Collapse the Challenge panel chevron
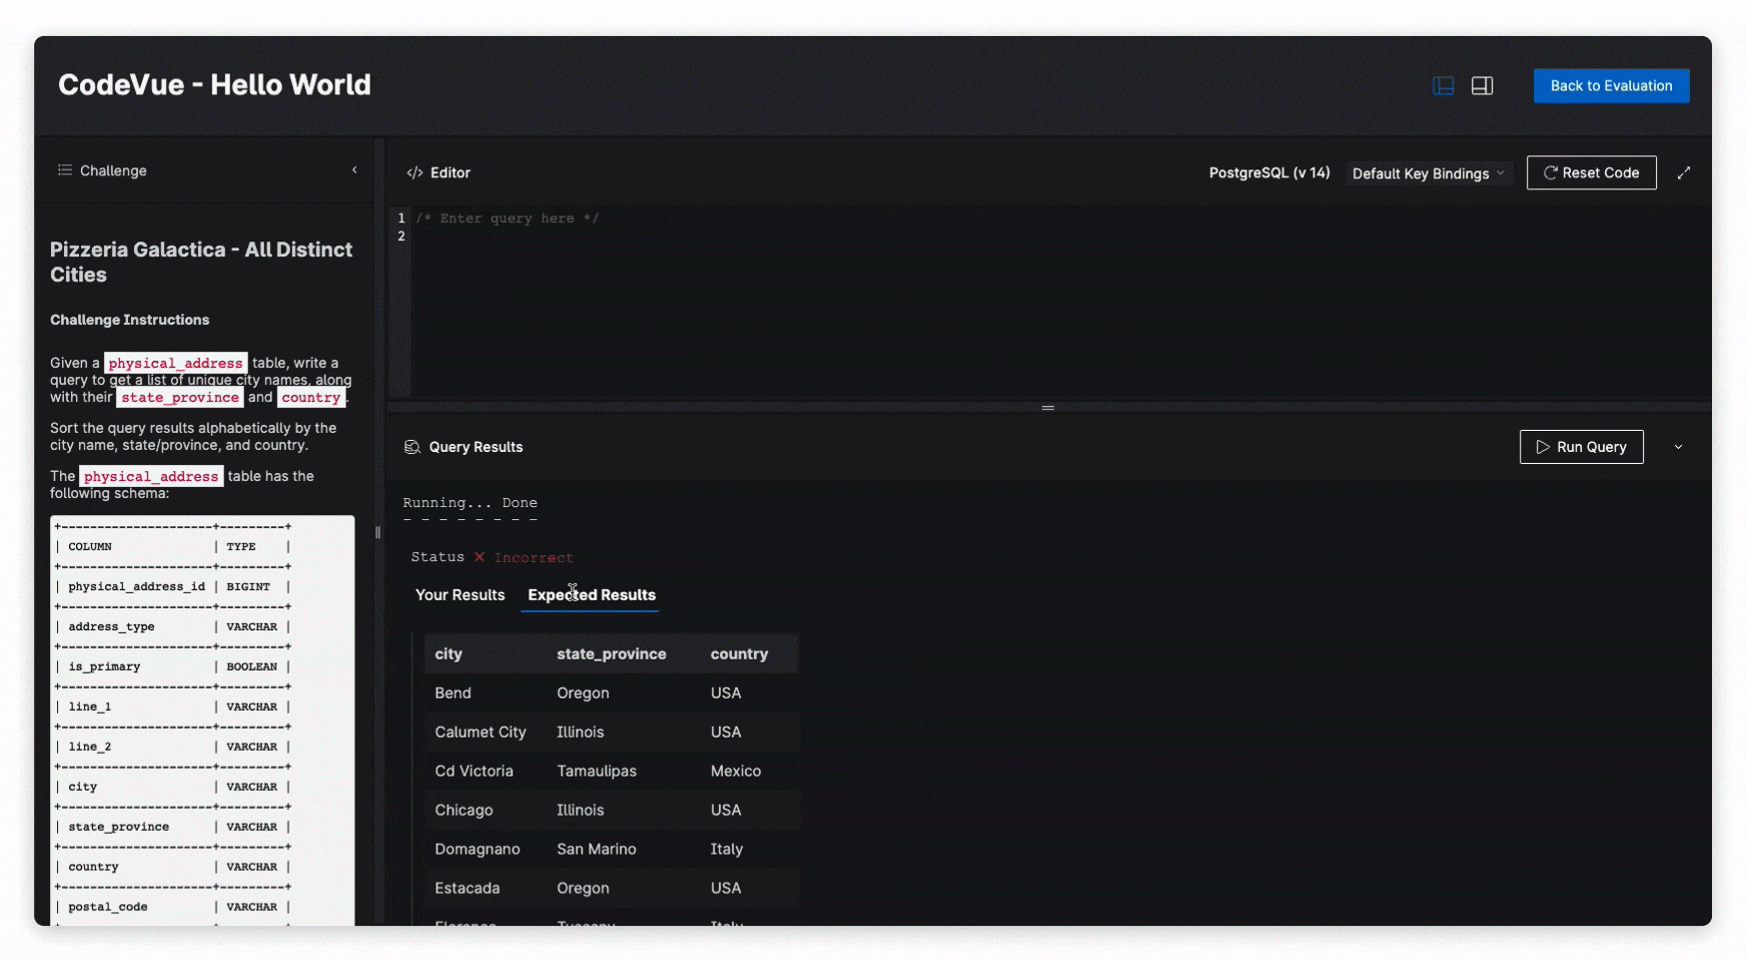The height and width of the screenshot is (960, 1746). tap(354, 170)
